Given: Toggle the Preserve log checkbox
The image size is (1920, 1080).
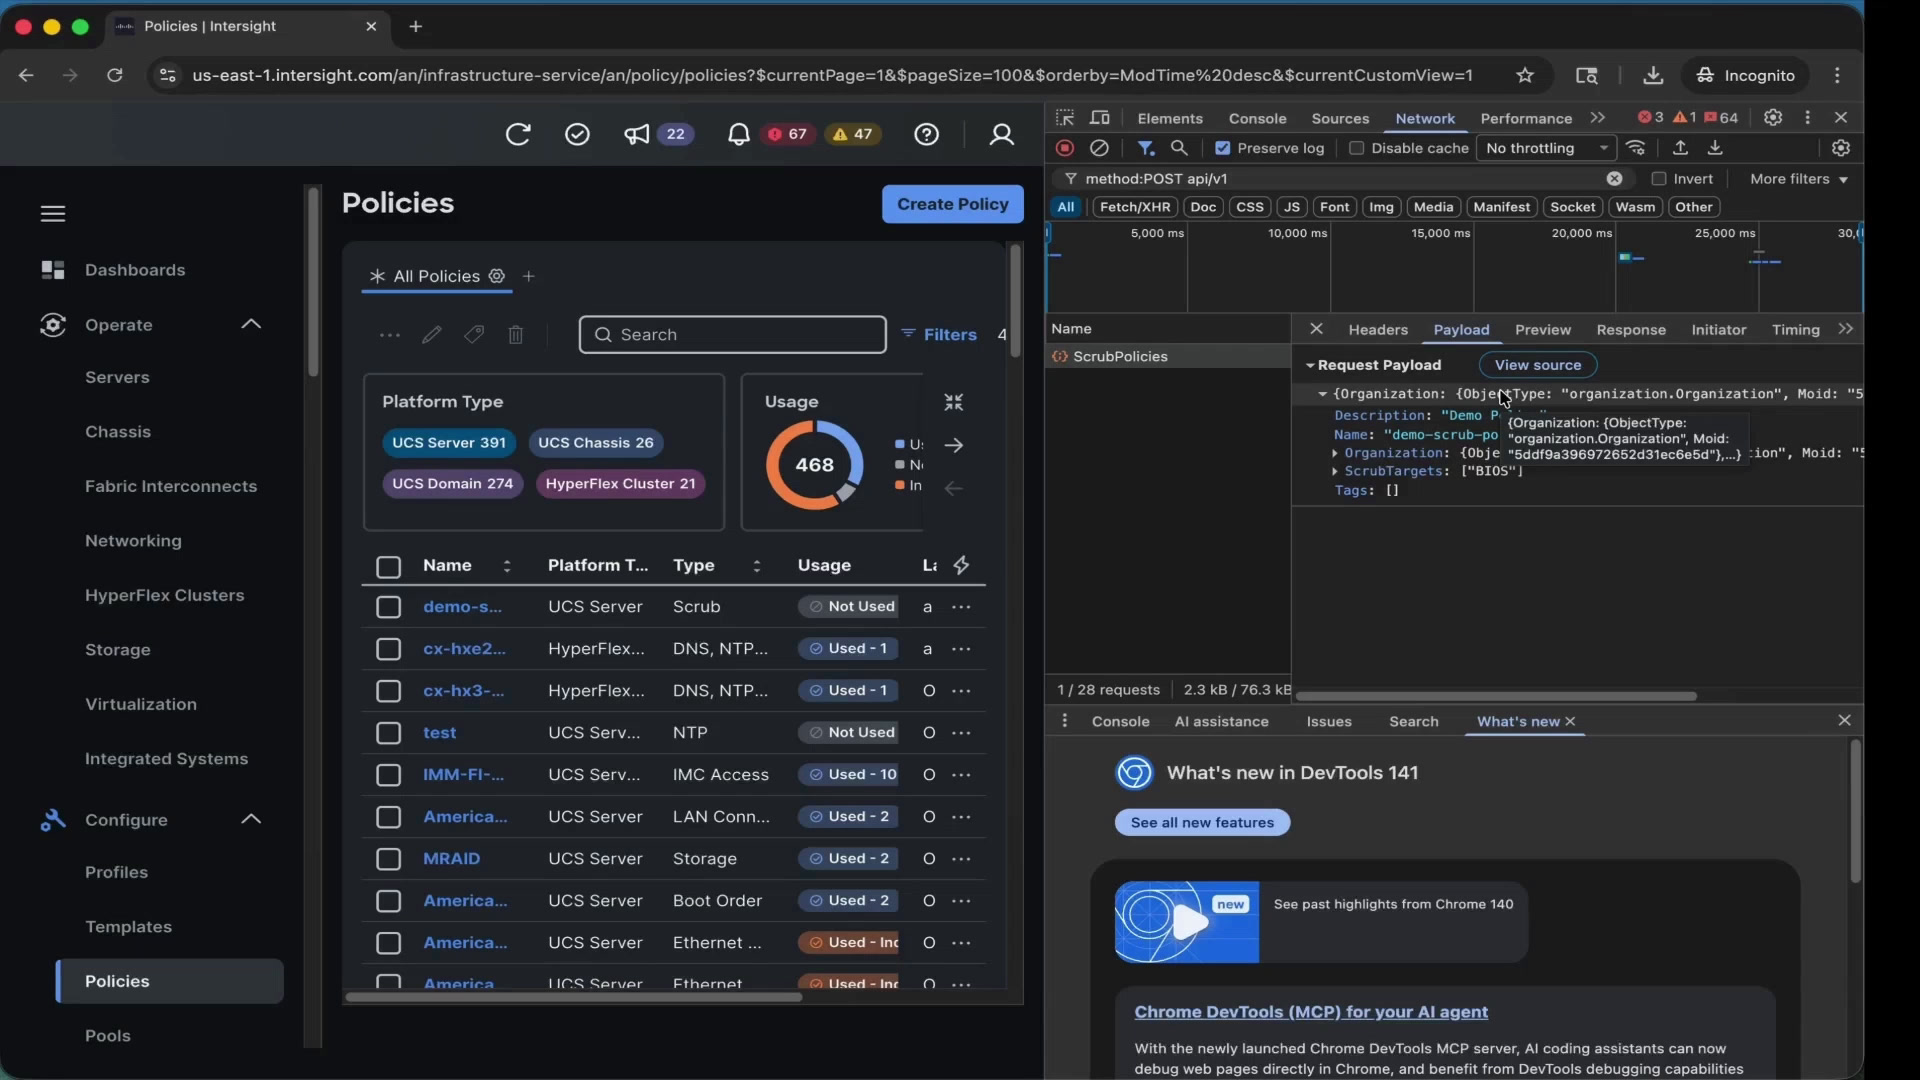Looking at the screenshot, I should pyautogui.click(x=1222, y=148).
